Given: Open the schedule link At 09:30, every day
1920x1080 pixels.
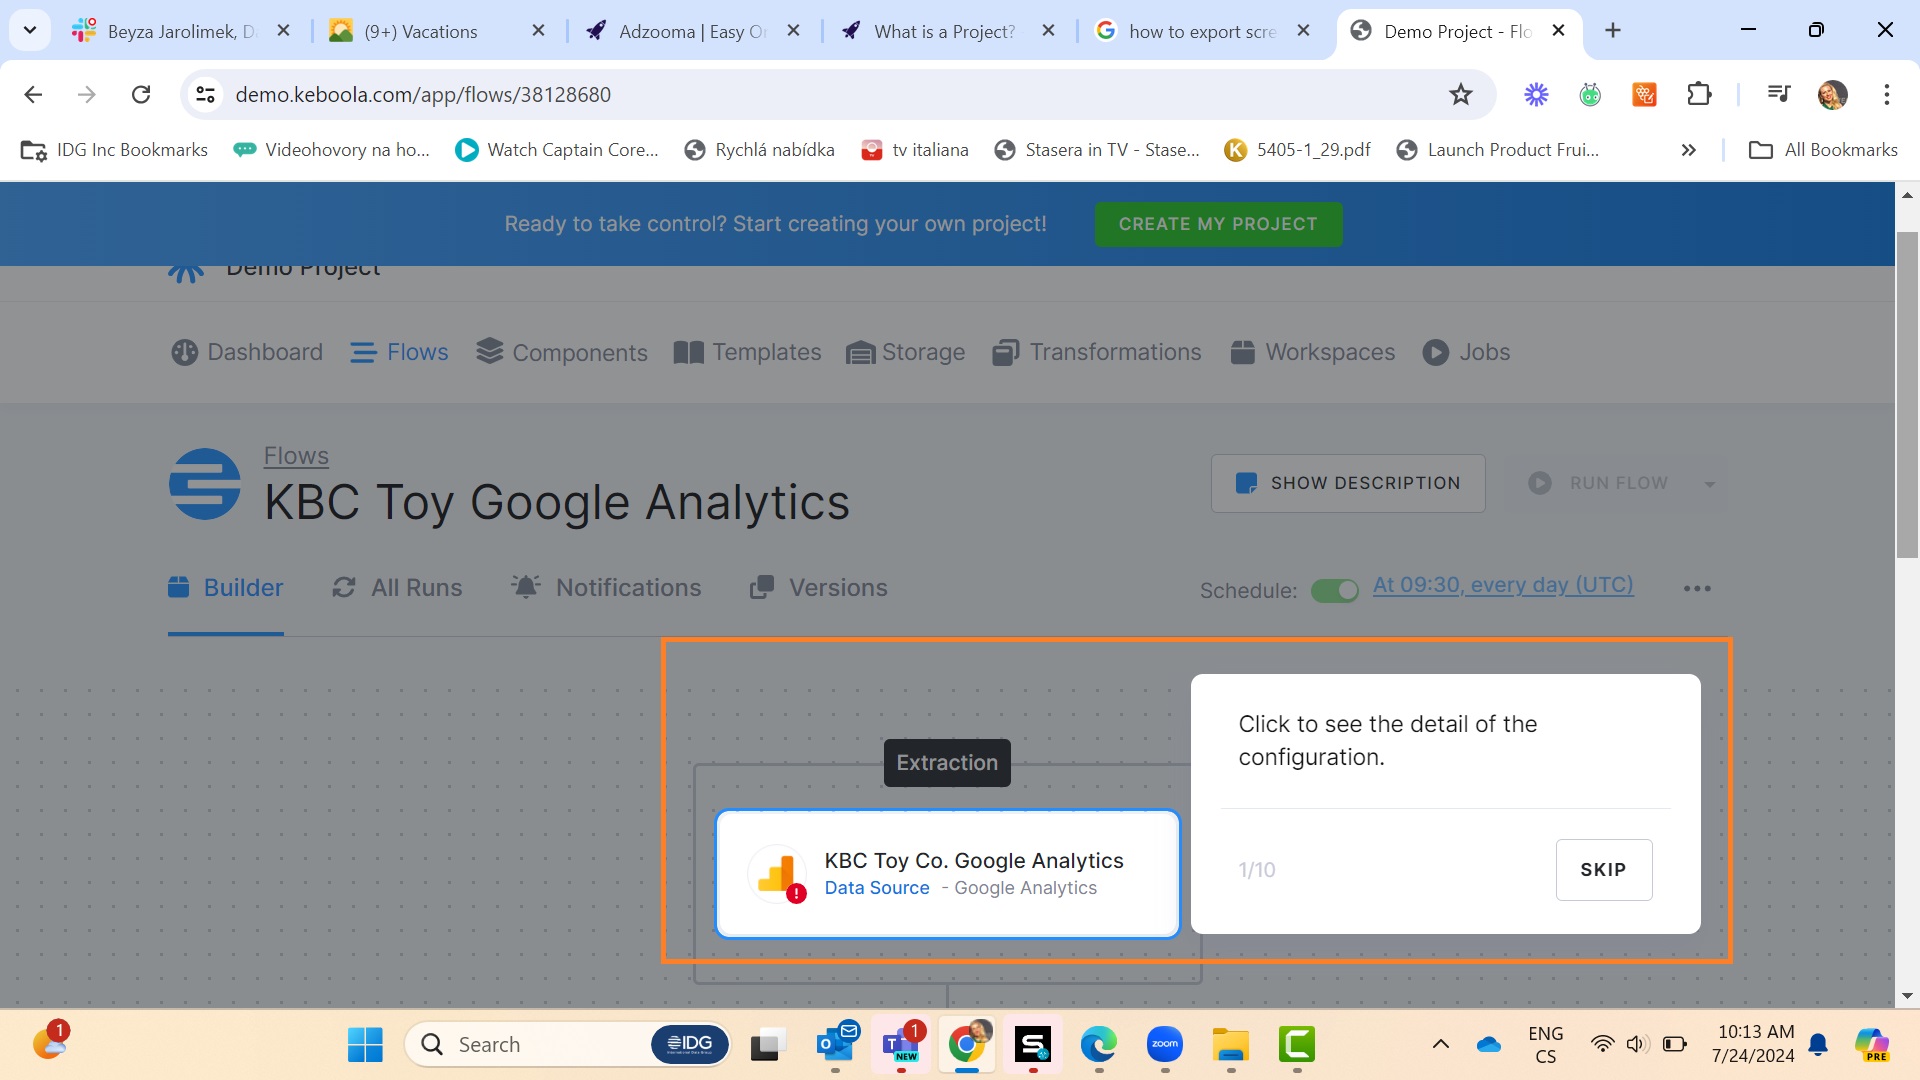Looking at the screenshot, I should (x=1502, y=585).
